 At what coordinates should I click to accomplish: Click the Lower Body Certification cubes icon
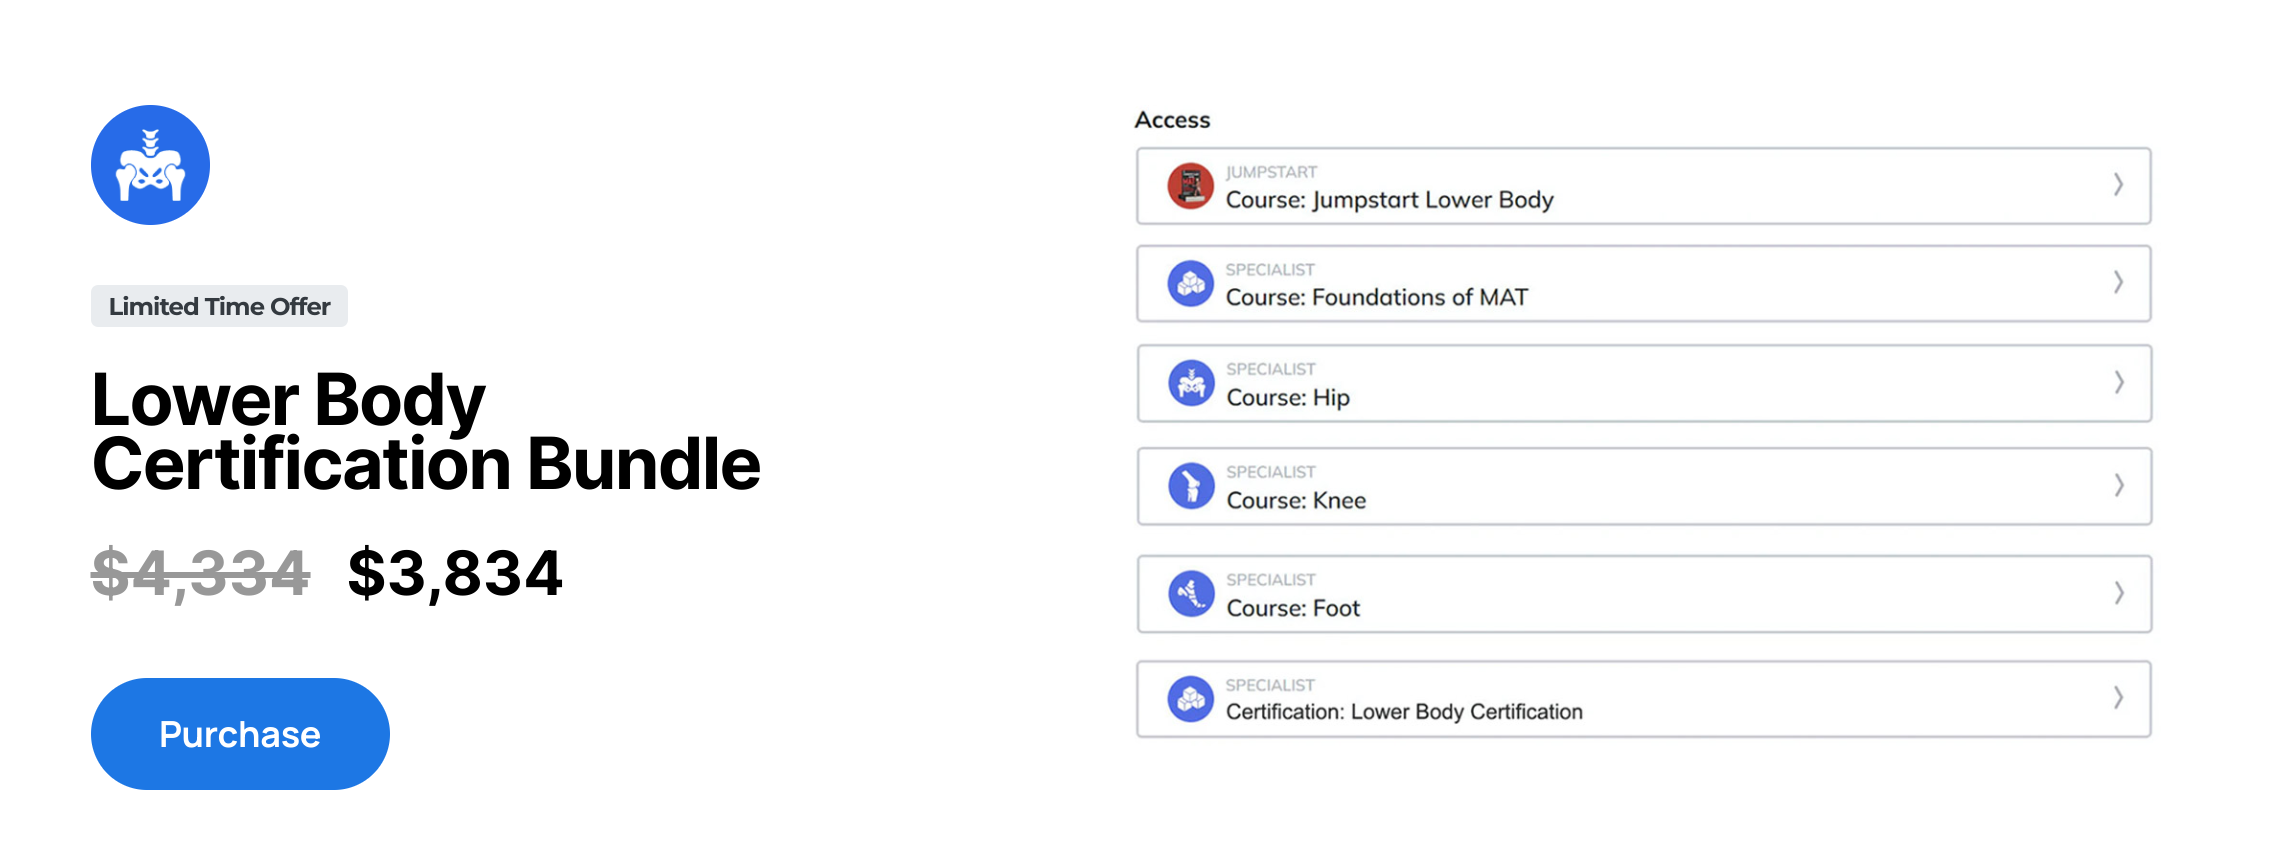point(1190,699)
